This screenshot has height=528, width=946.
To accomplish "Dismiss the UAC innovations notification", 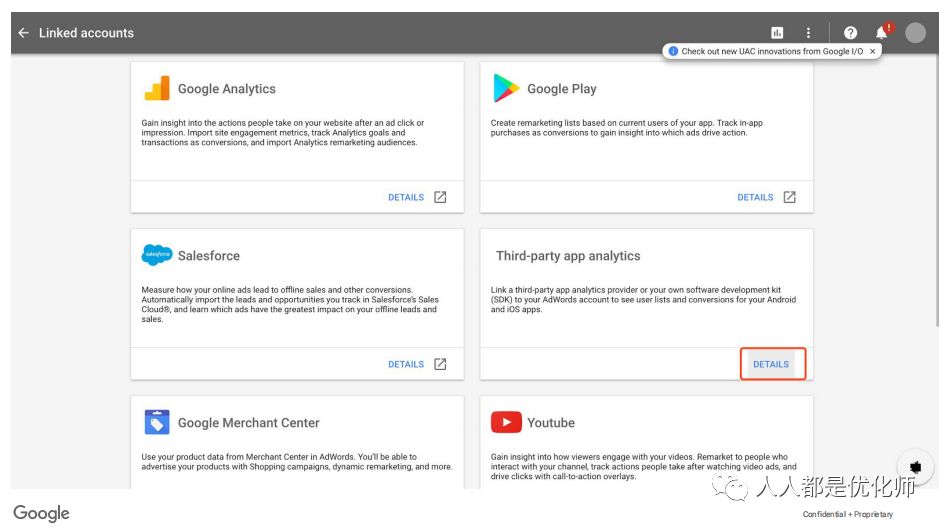I will [x=872, y=51].
